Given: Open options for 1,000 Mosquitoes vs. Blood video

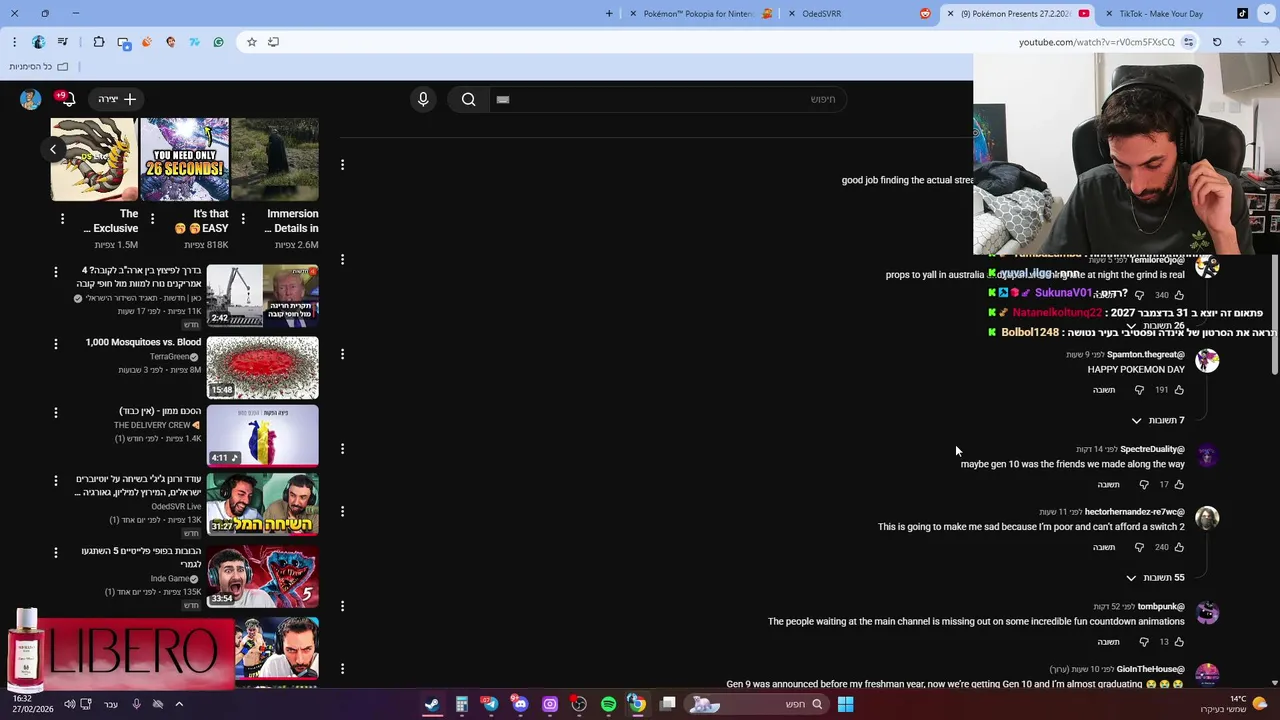Looking at the screenshot, I should [56, 343].
